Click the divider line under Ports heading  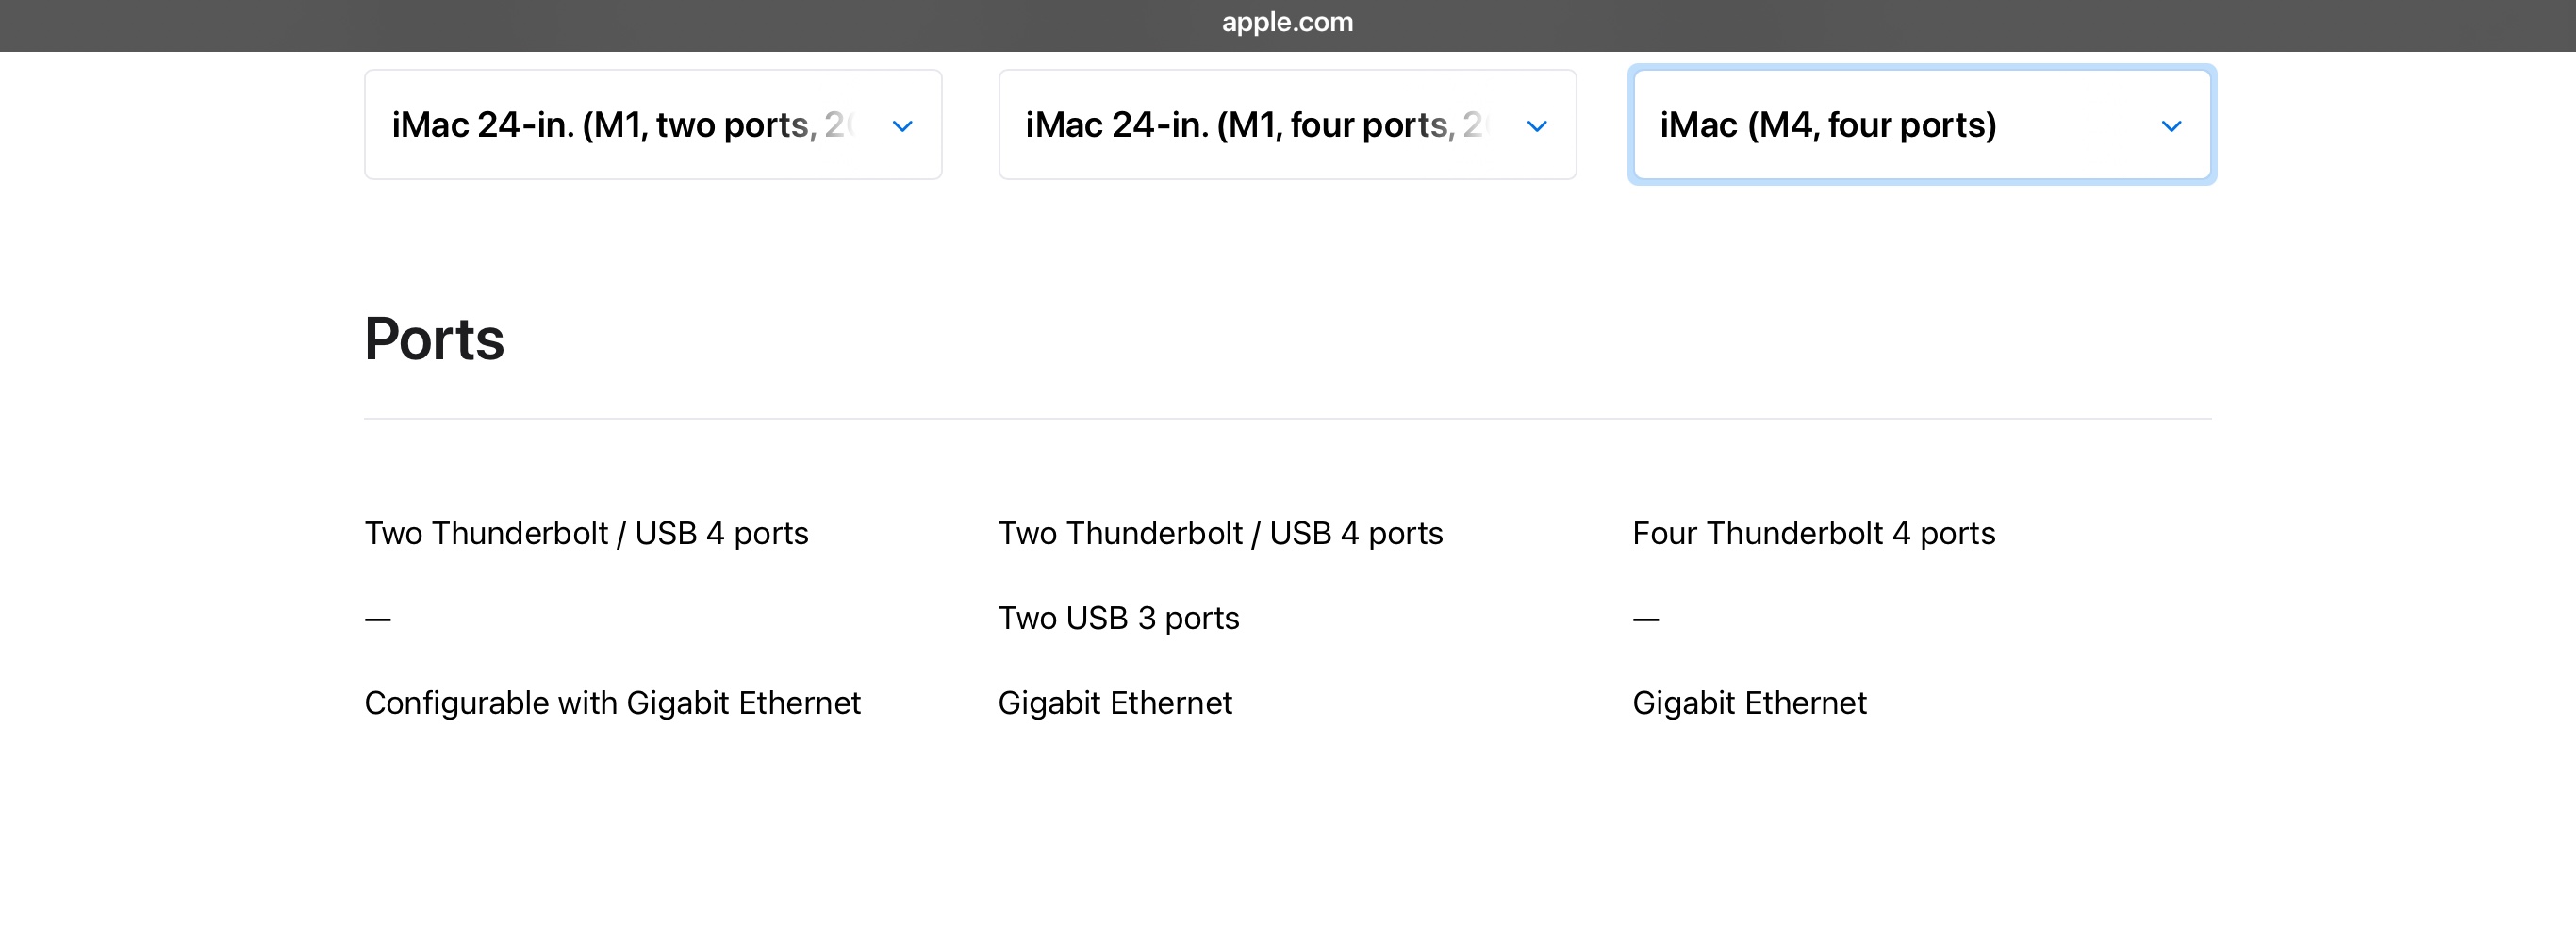coord(1287,418)
